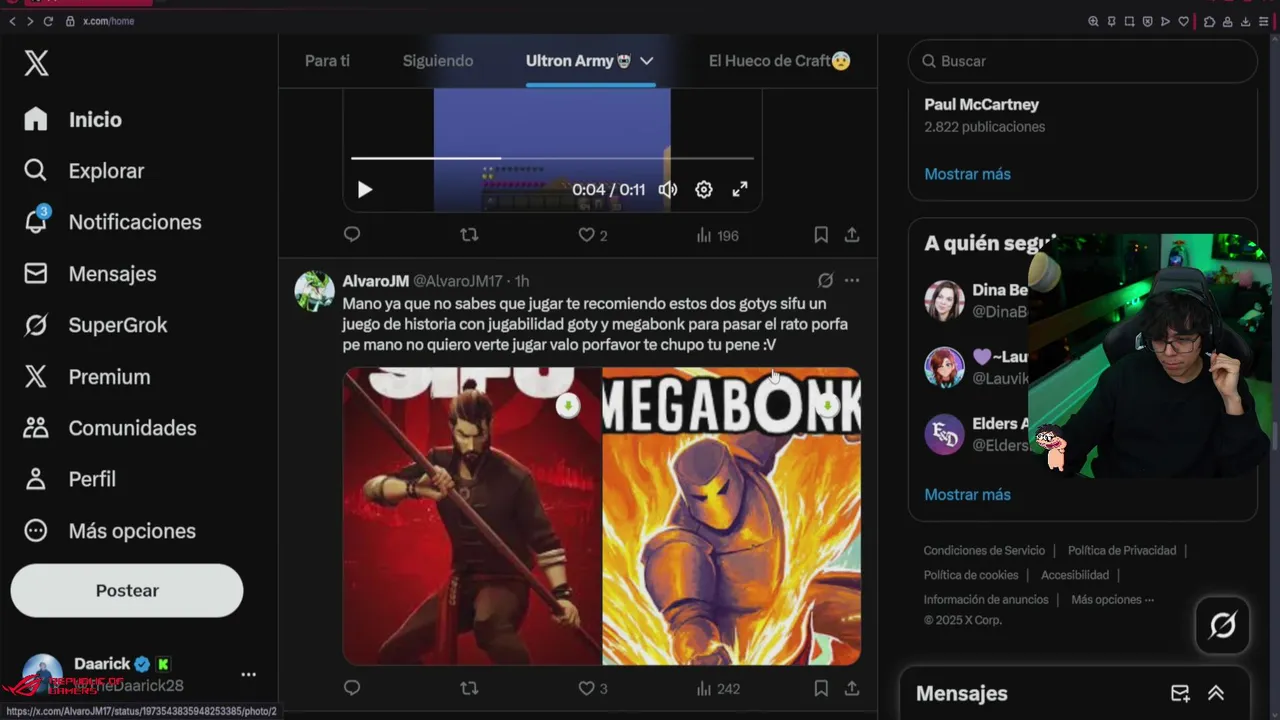
Task: Open the MEGABONK image in the post
Action: pyautogui.click(x=732, y=516)
